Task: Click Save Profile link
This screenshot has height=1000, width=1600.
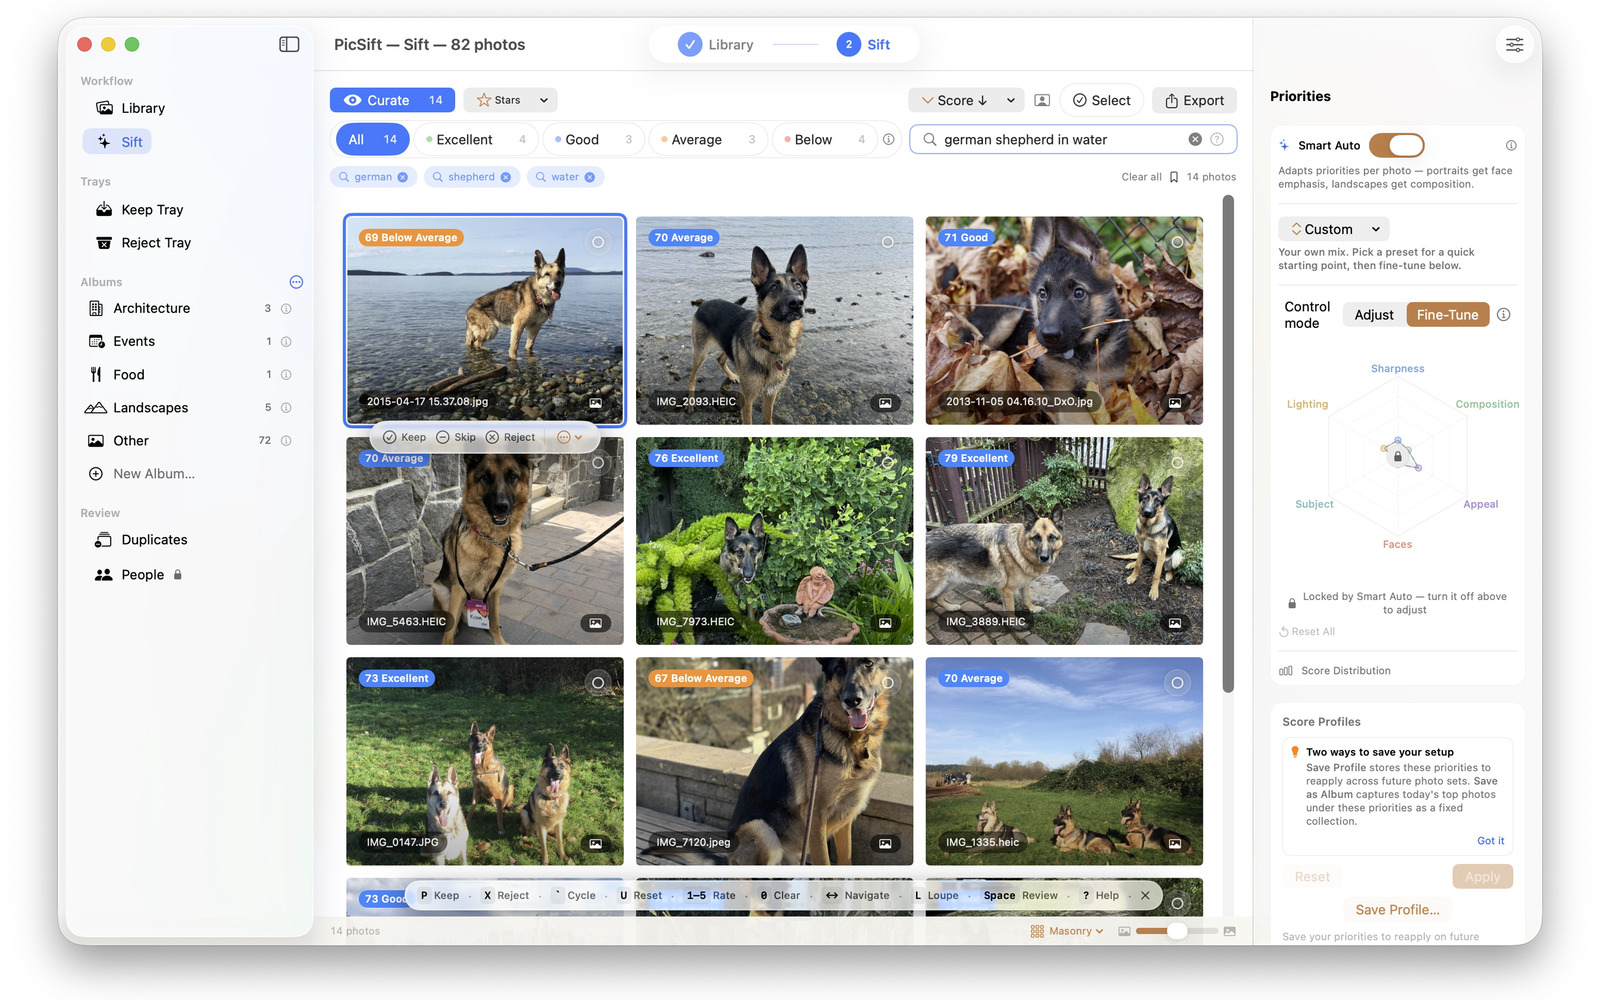Action: click(1397, 909)
